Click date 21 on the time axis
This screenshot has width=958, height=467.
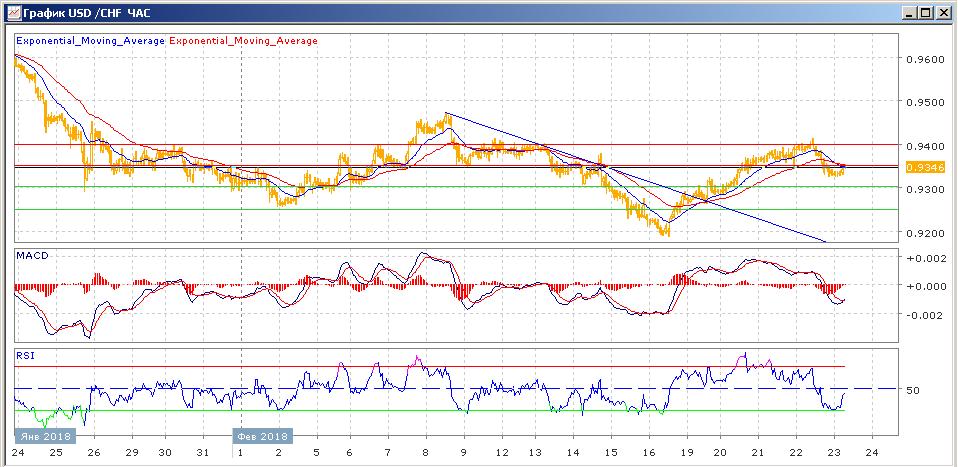click(x=758, y=453)
